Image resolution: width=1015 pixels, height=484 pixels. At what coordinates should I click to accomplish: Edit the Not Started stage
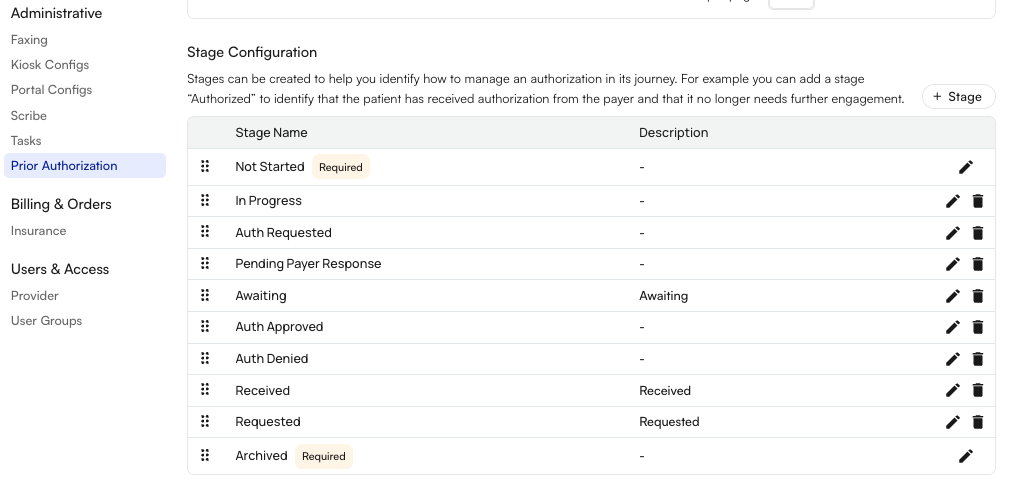(965, 167)
